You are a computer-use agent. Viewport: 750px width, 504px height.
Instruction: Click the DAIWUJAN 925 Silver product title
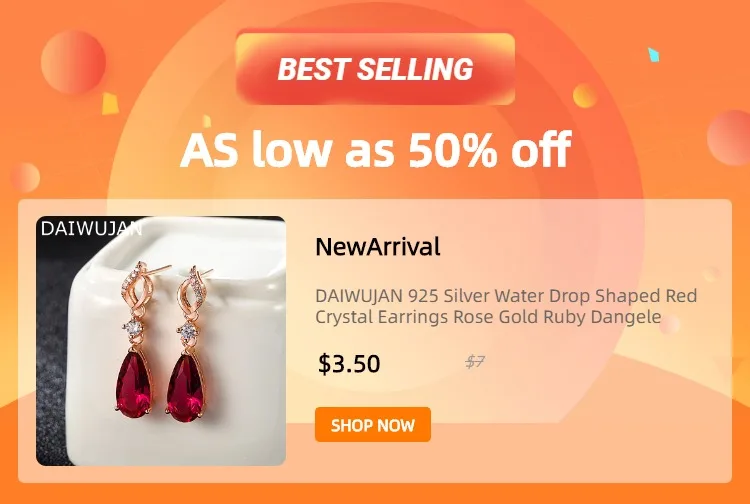point(506,306)
